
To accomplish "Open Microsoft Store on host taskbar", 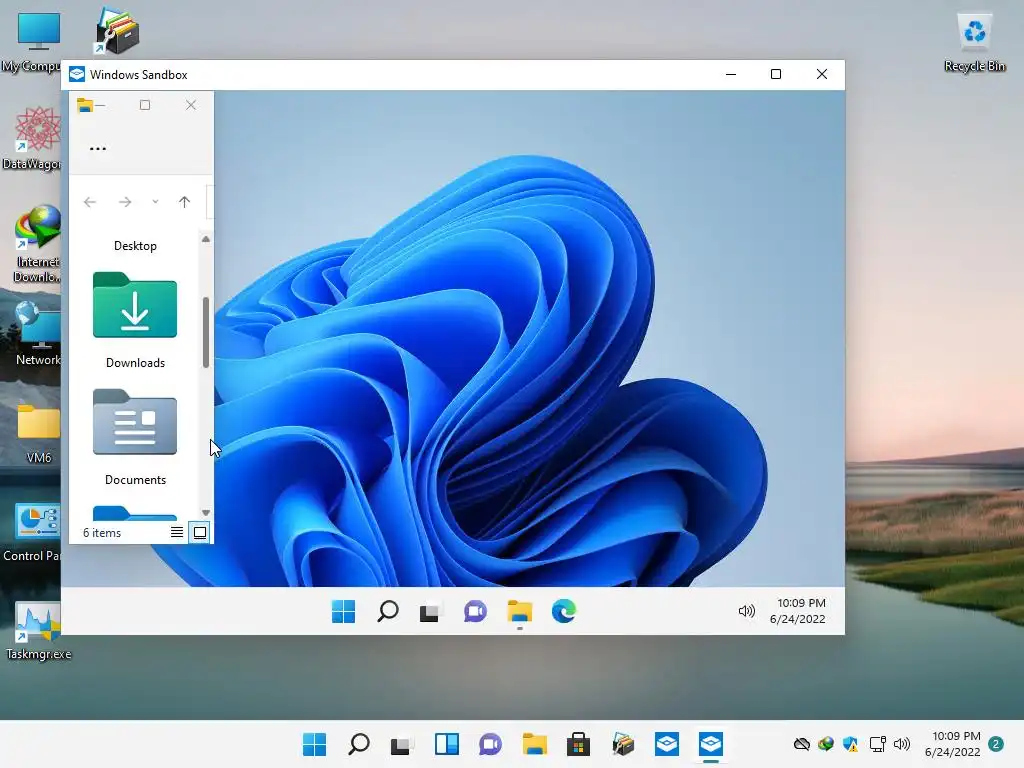I will 579,744.
